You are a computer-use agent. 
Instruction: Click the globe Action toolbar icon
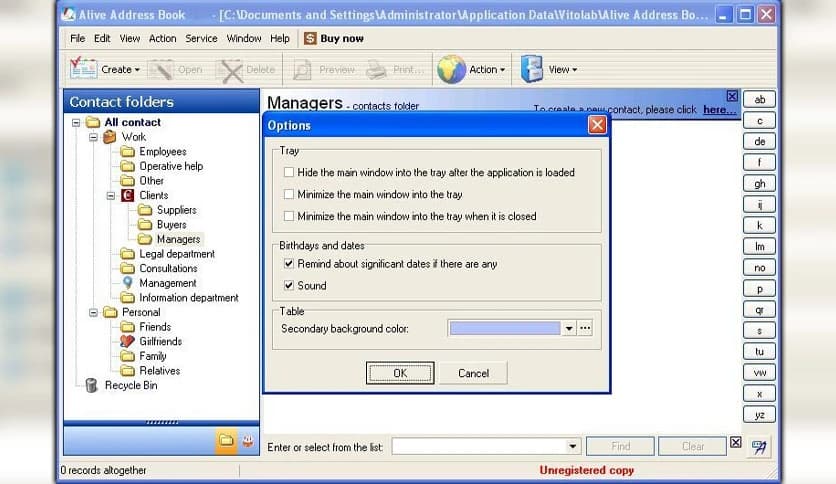point(452,69)
